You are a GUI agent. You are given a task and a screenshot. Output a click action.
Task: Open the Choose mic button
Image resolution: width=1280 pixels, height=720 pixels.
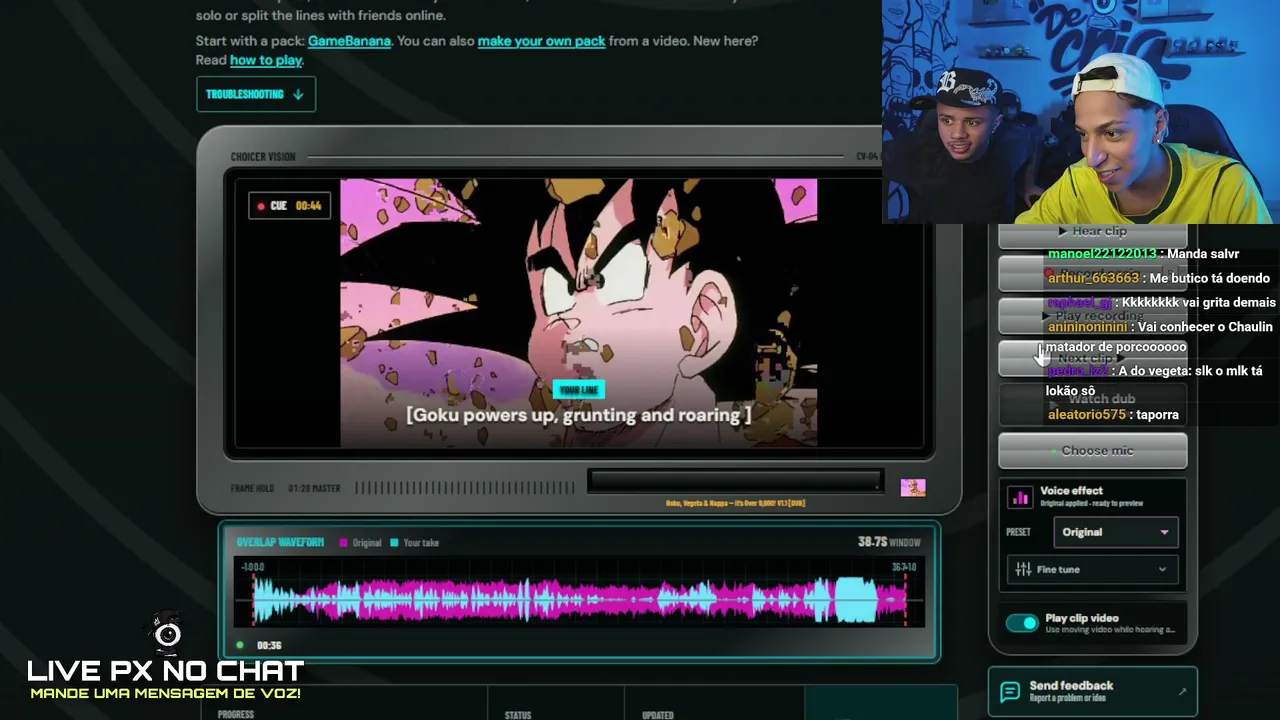1093,451
